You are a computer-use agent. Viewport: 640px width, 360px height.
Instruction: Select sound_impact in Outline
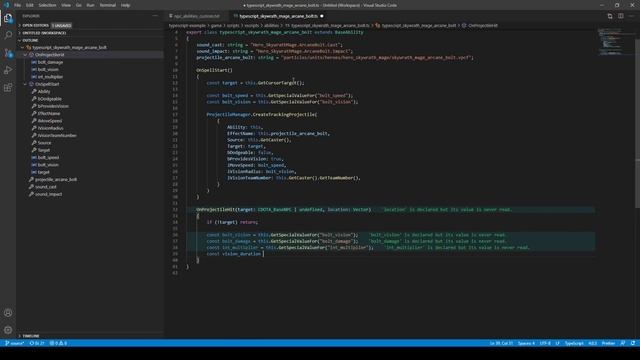tap(49, 194)
